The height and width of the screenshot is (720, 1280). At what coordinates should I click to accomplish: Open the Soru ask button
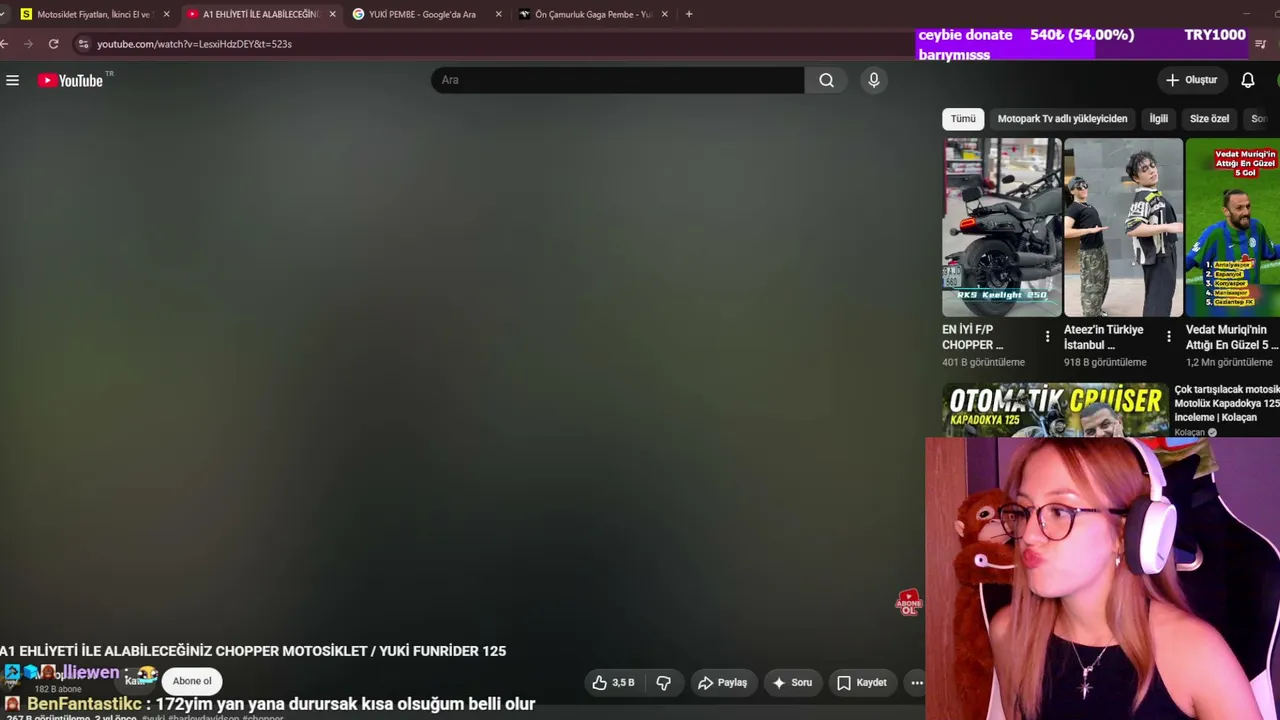point(791,683)
